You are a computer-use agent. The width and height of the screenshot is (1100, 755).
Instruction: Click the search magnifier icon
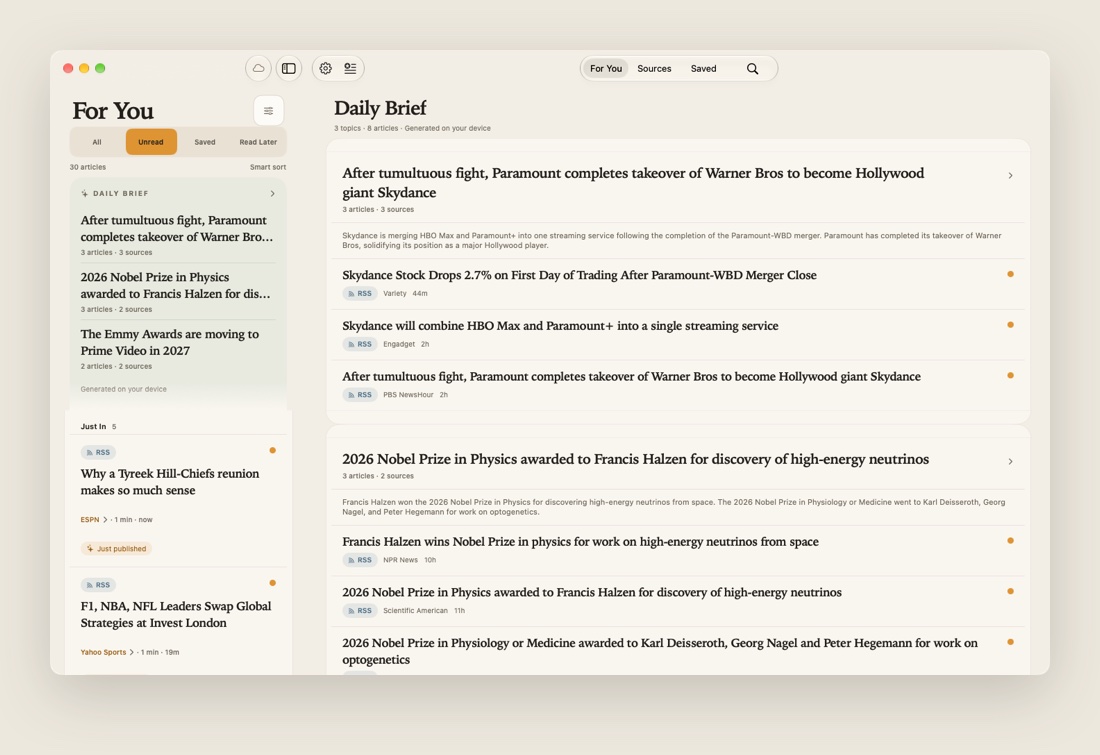pyautogui.click(x=752, y=68)
